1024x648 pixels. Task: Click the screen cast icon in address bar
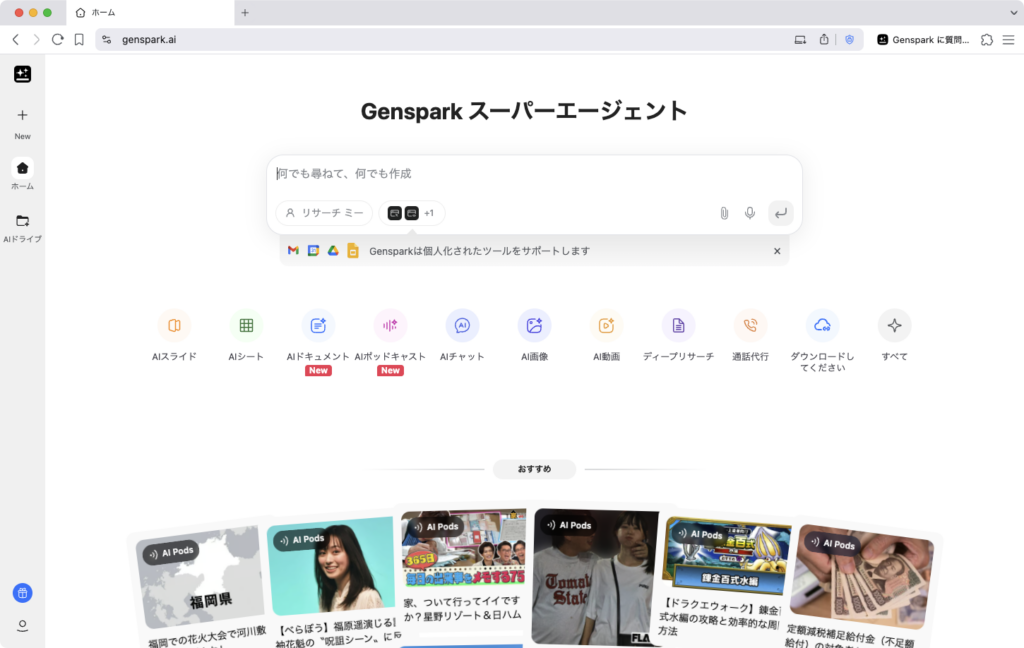click(800, 40)
